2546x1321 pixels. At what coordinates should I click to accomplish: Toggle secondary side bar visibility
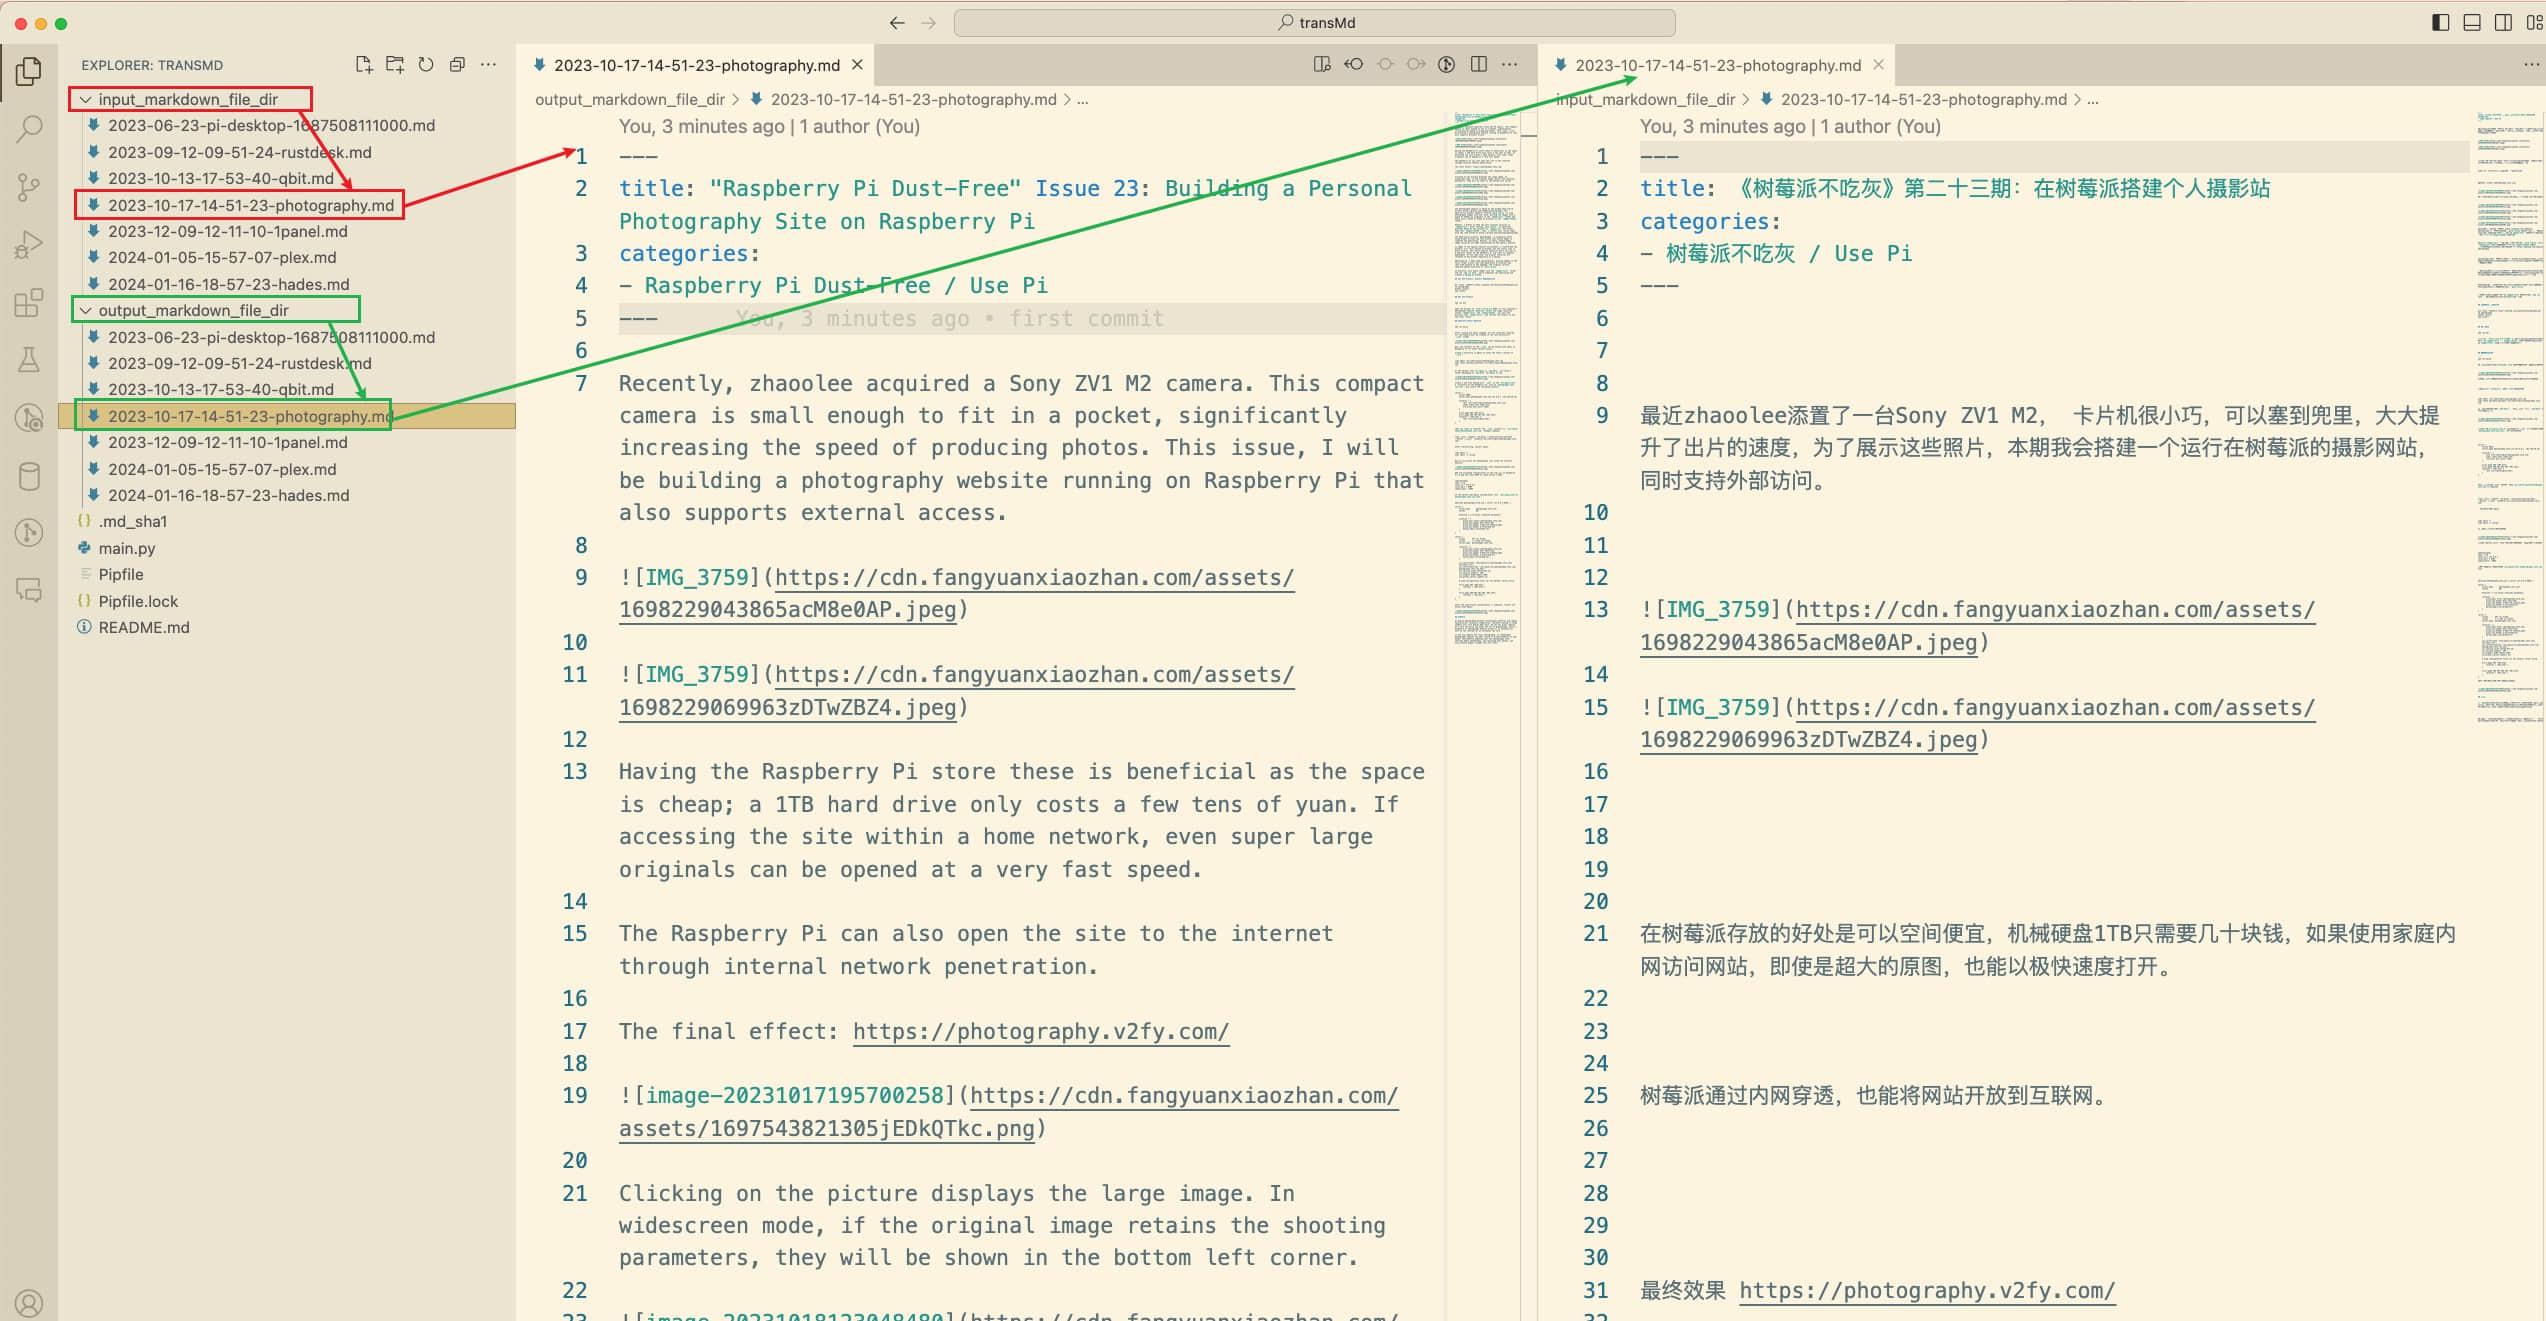2503,22
